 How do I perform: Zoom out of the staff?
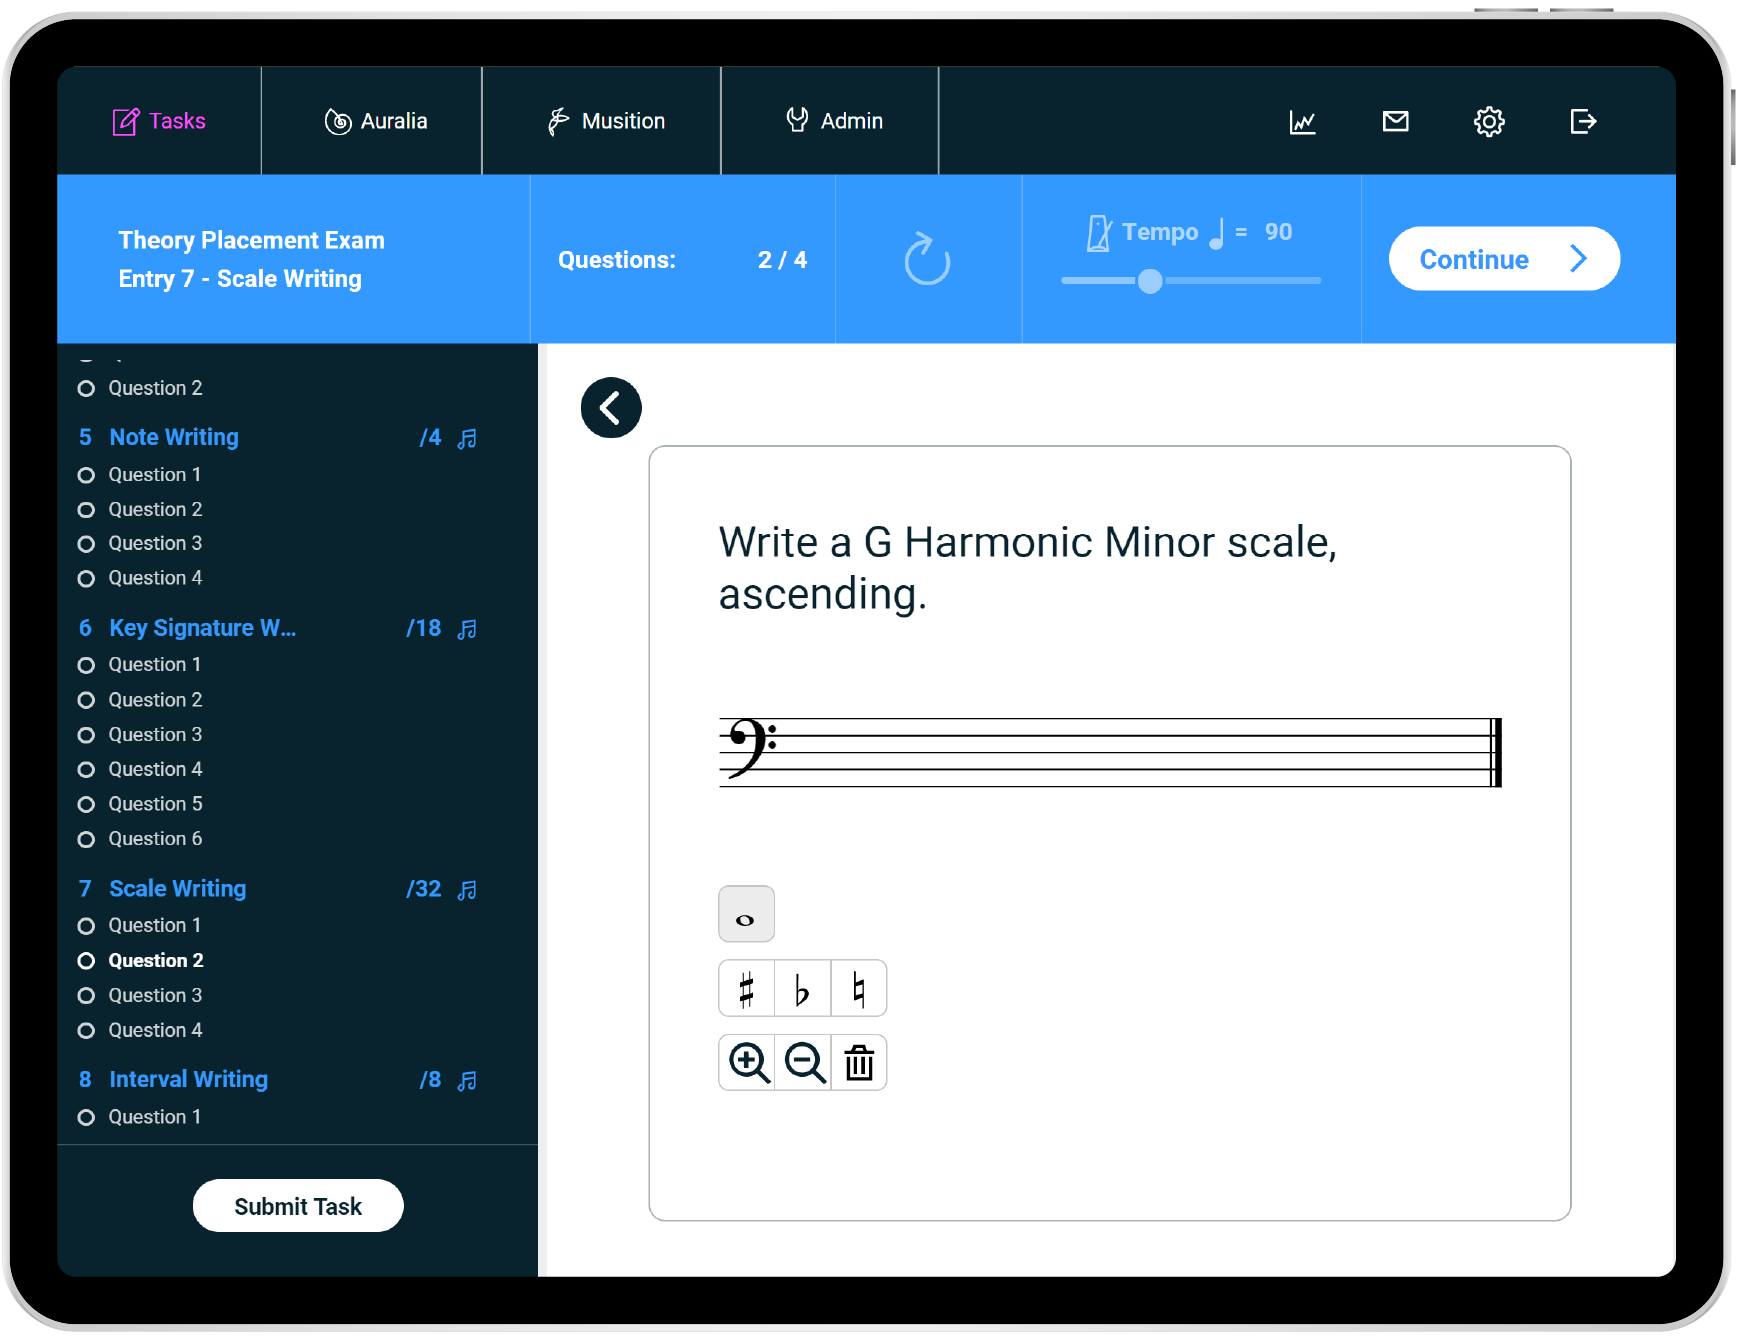click(804, 1062)
